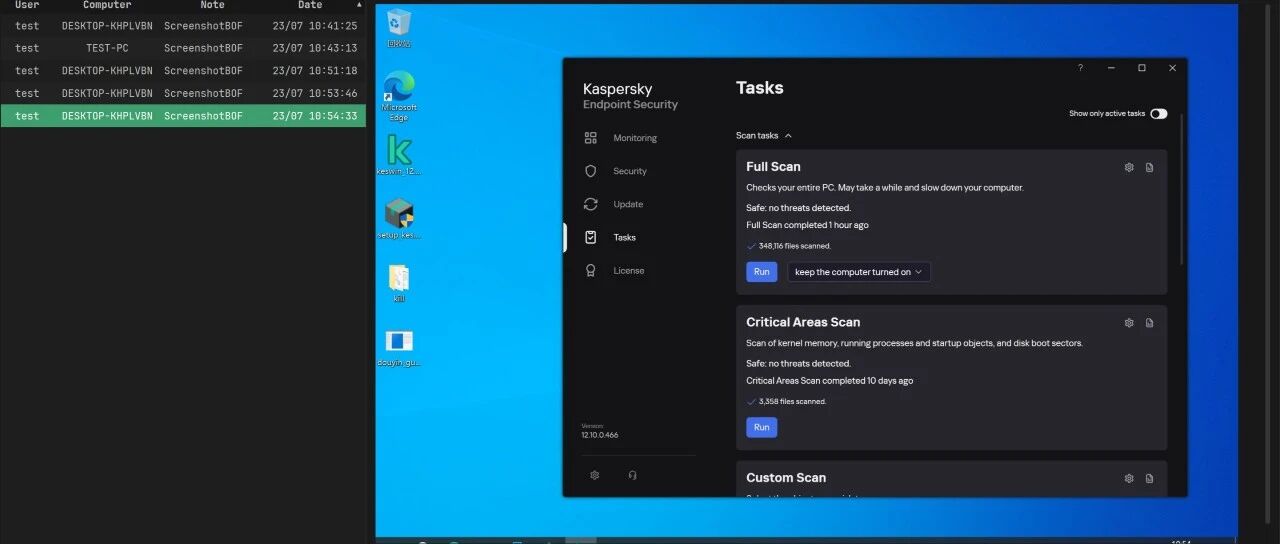The width and height of the screenshot is (1280, 544).
Task: Click the Recycle Bin desktop icon
Action: tap(399, 27)
